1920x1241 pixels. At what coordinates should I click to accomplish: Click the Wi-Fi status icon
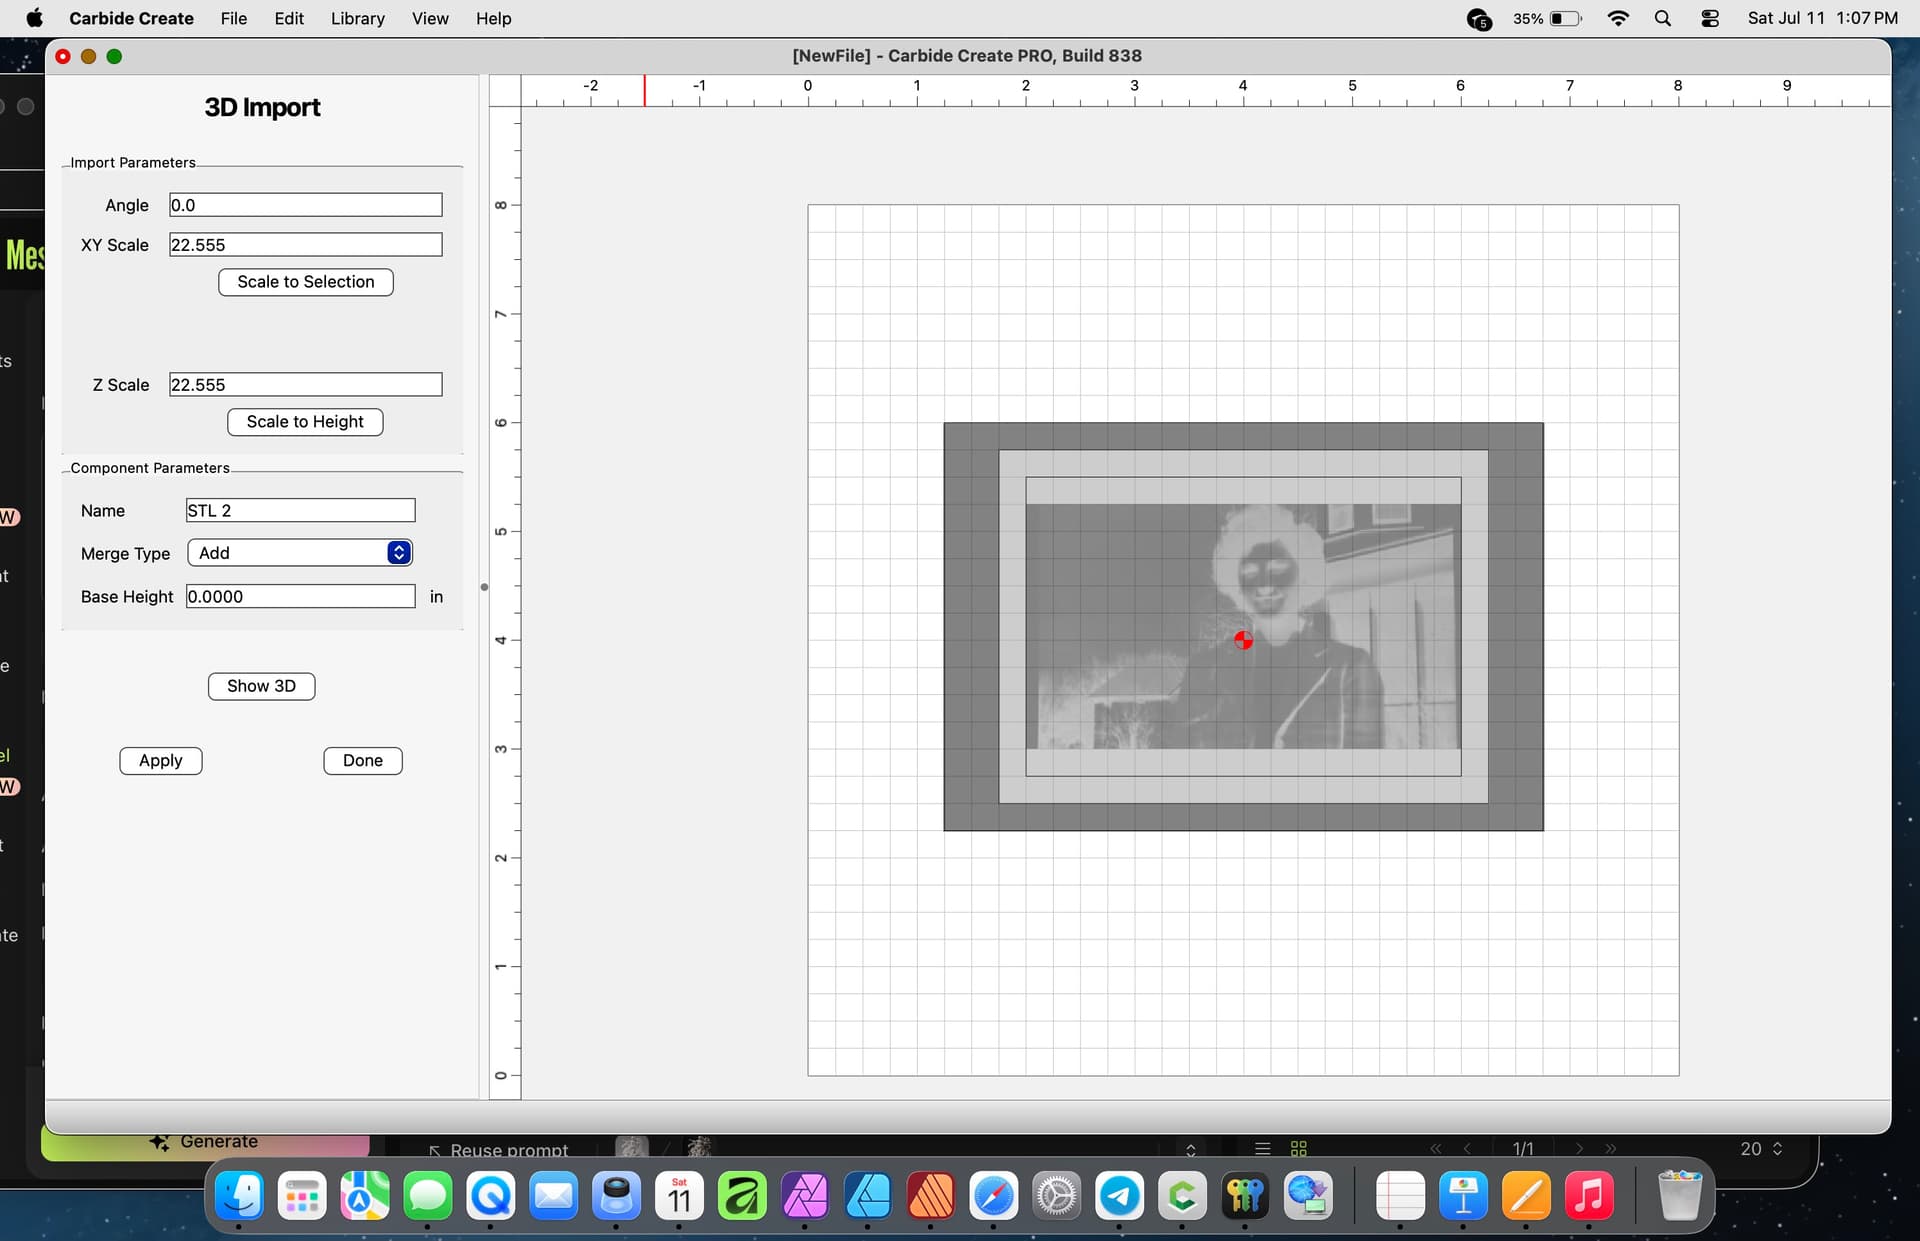click(x=1617, y=18)
